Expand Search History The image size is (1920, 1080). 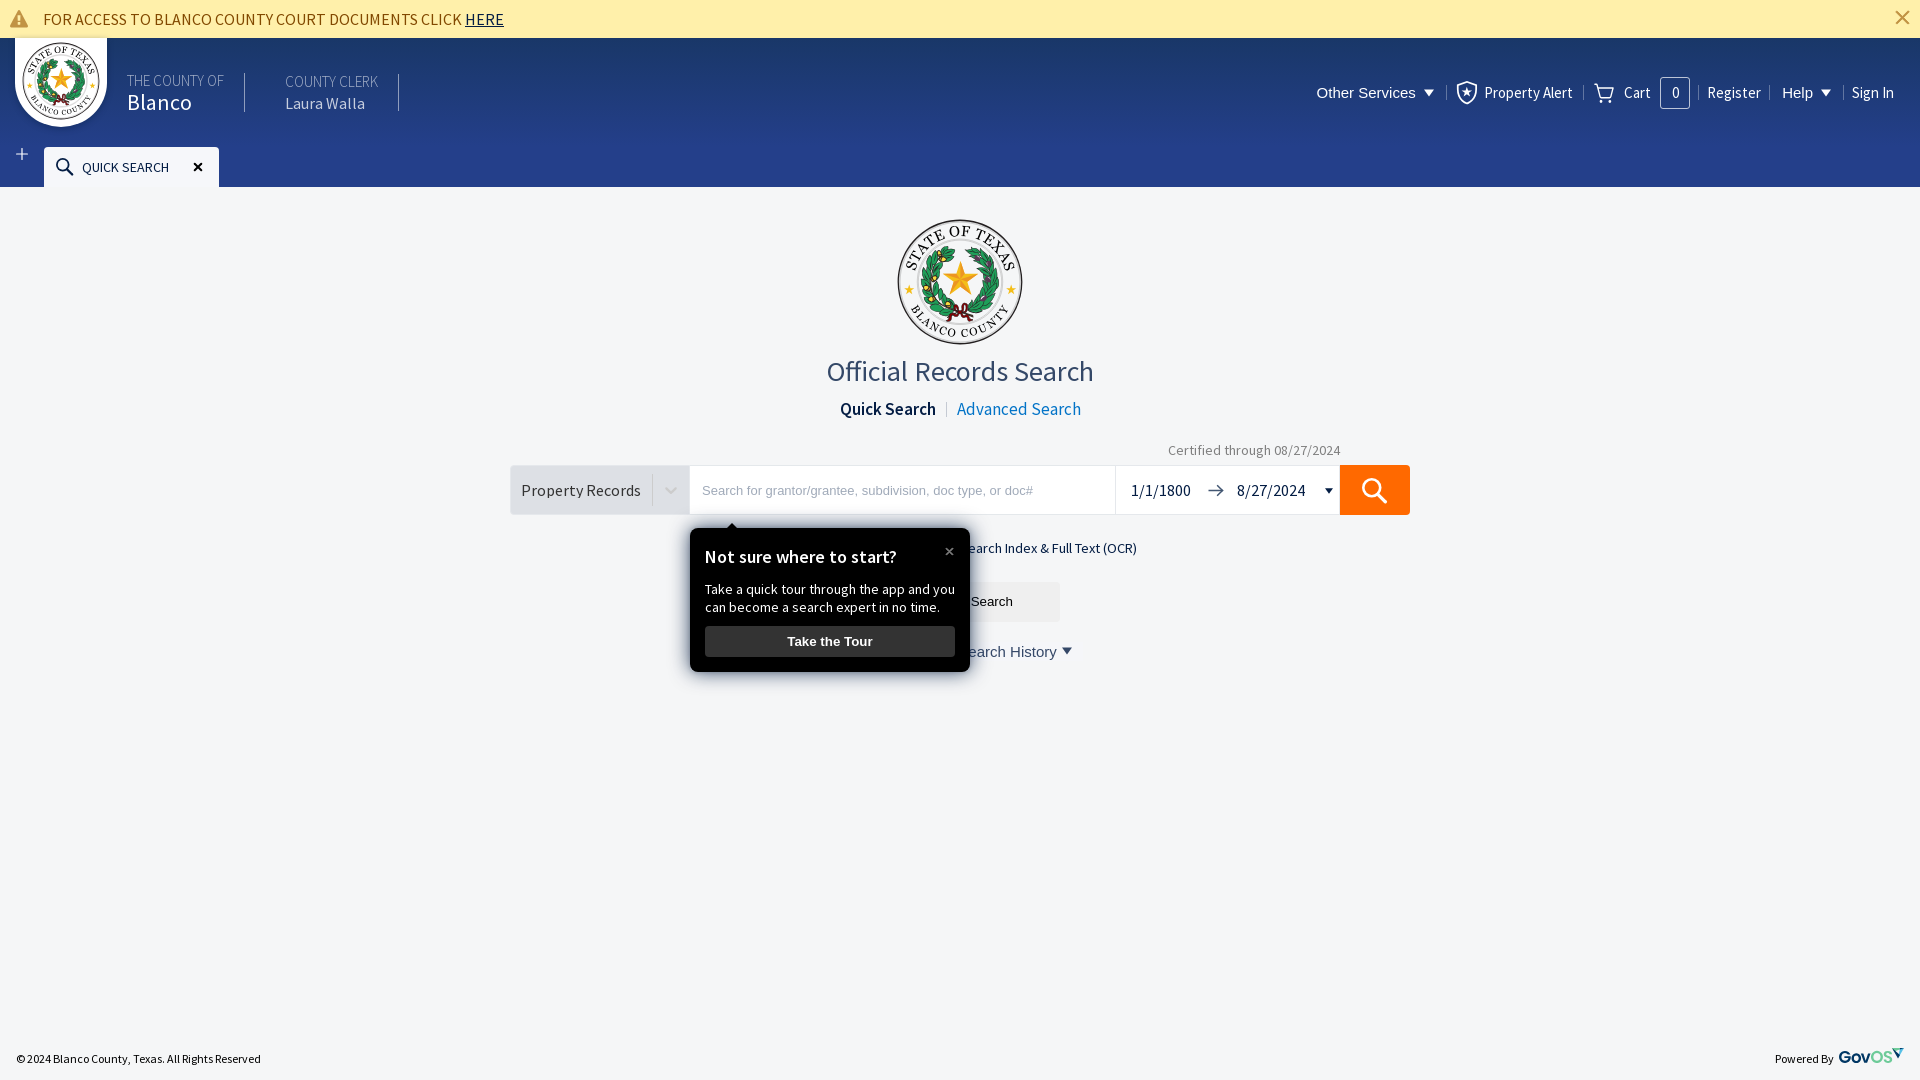pyautogui.click(x=1015, y=652)
